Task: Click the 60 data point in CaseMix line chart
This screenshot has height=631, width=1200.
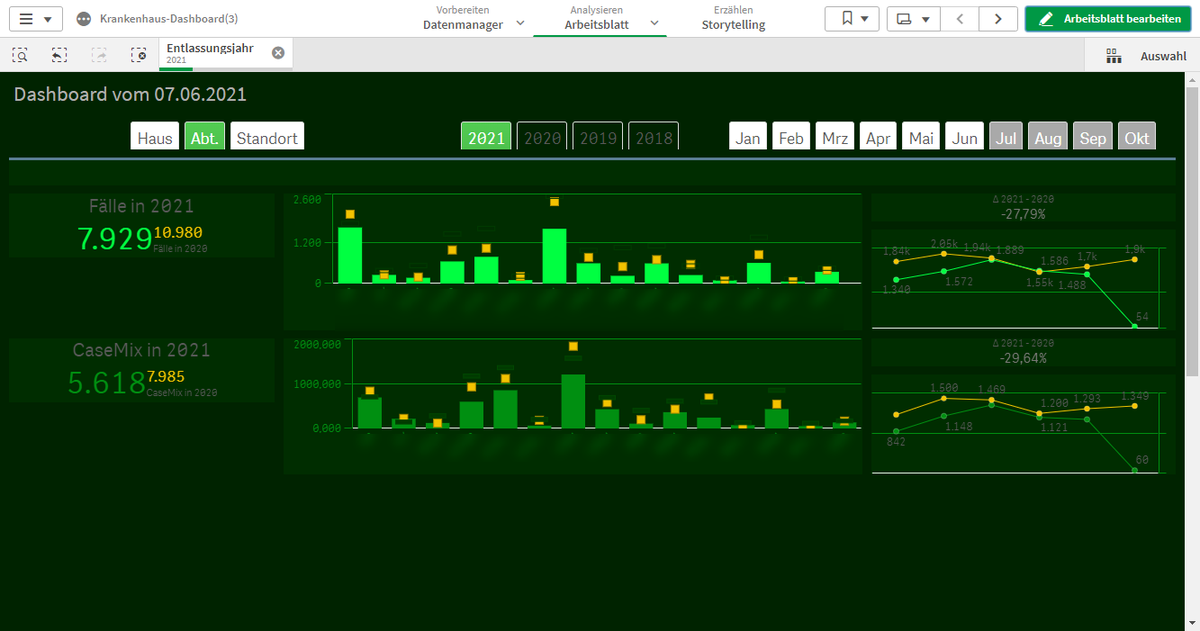Action: pos(1134,469)
